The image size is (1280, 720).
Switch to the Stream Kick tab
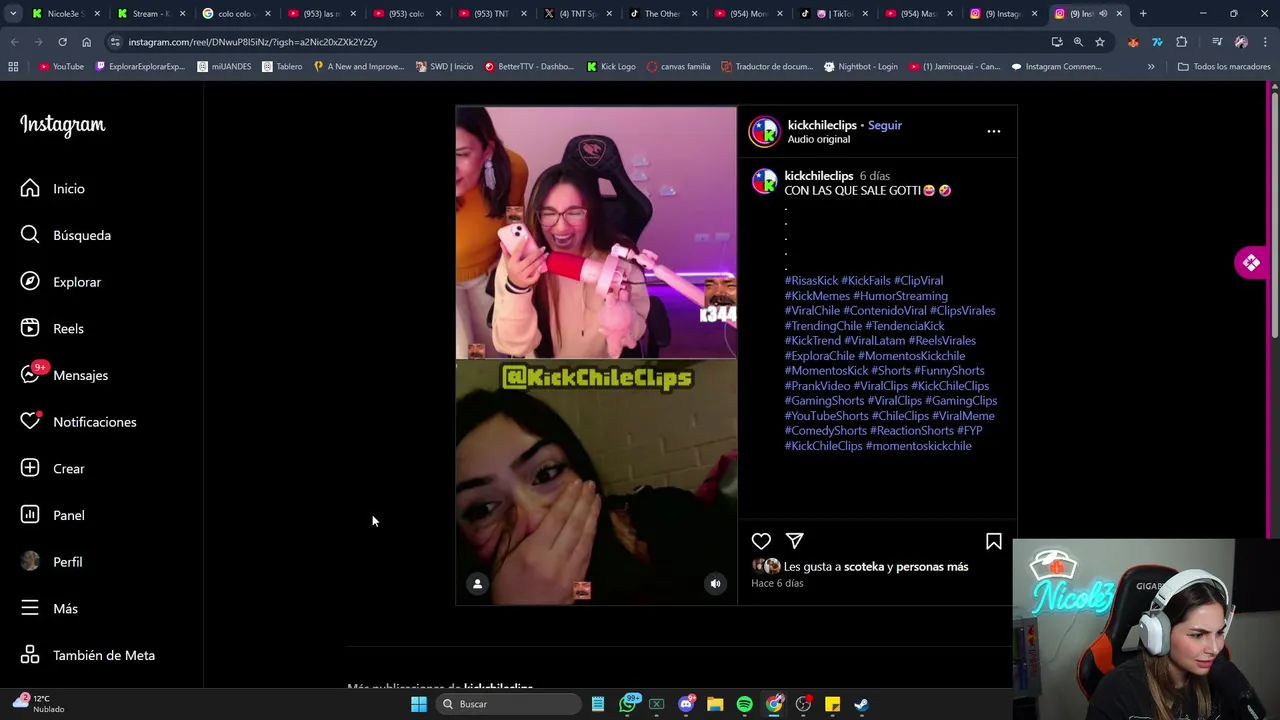151,14
